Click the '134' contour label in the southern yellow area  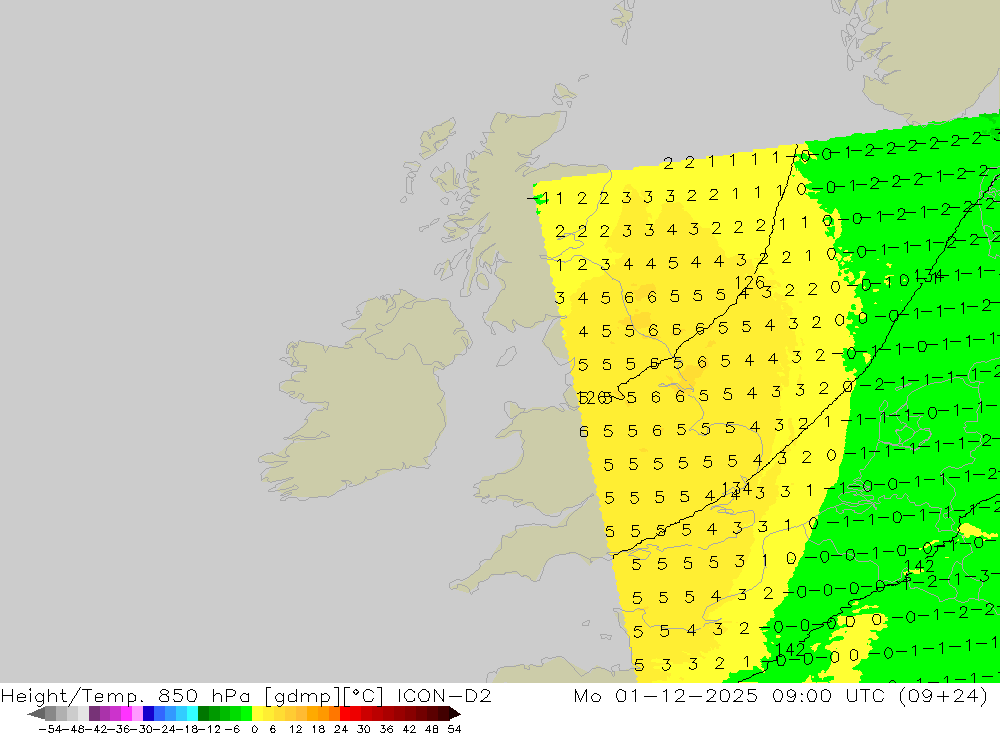pyautogui.click(x=736, y=489)
